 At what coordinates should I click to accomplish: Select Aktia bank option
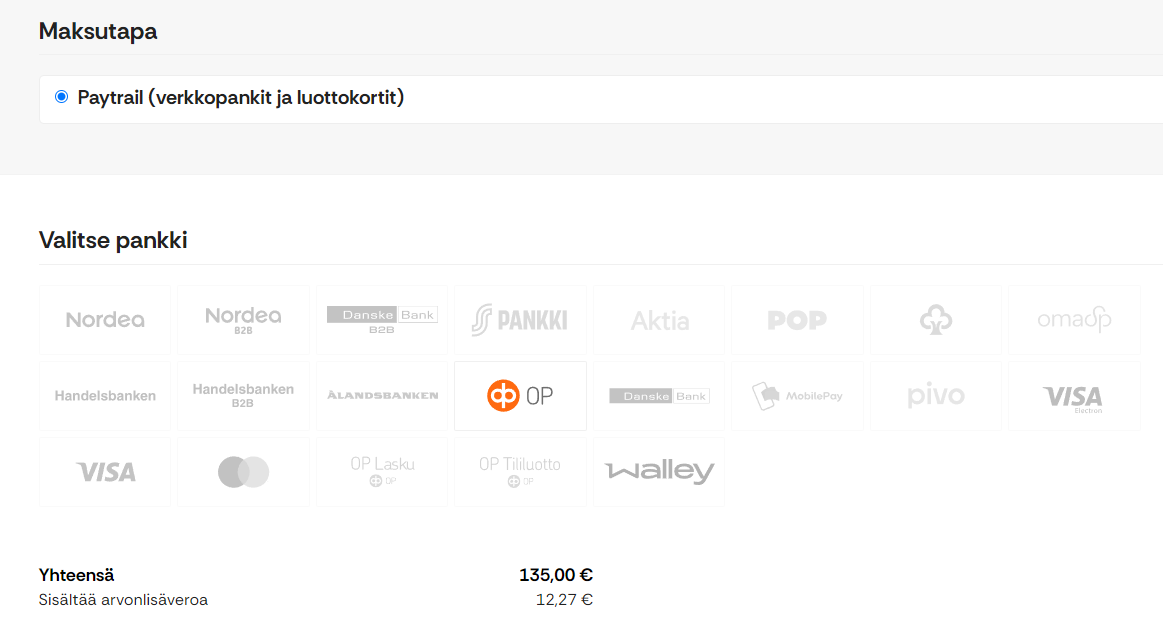(x=659, y=320)
